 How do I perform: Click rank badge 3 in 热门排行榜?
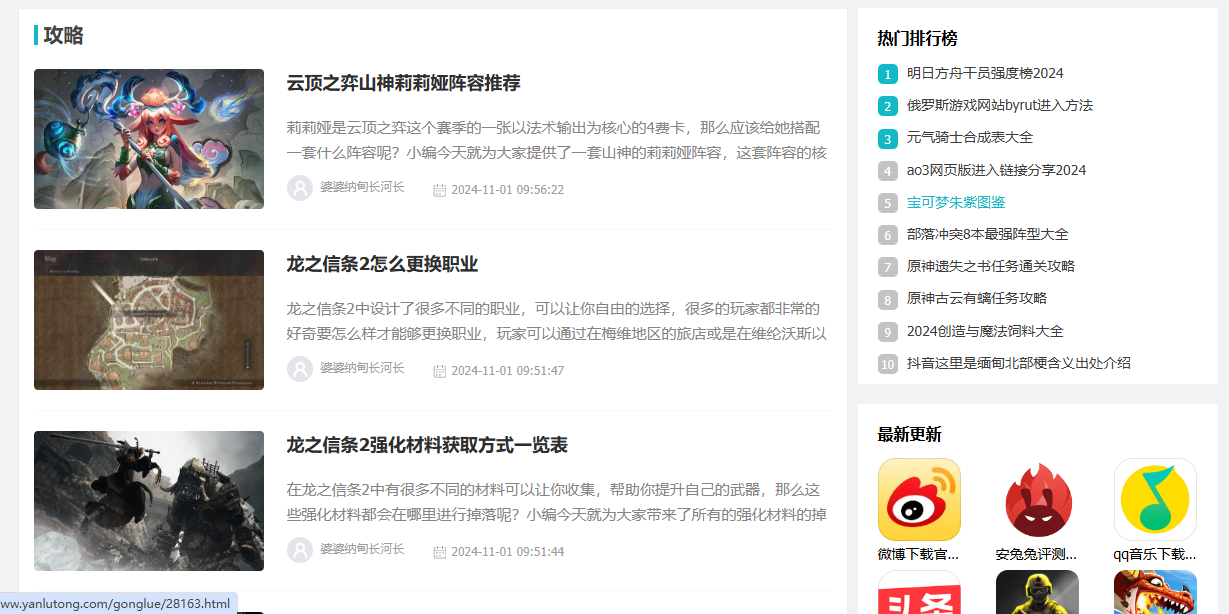point(888,138)
